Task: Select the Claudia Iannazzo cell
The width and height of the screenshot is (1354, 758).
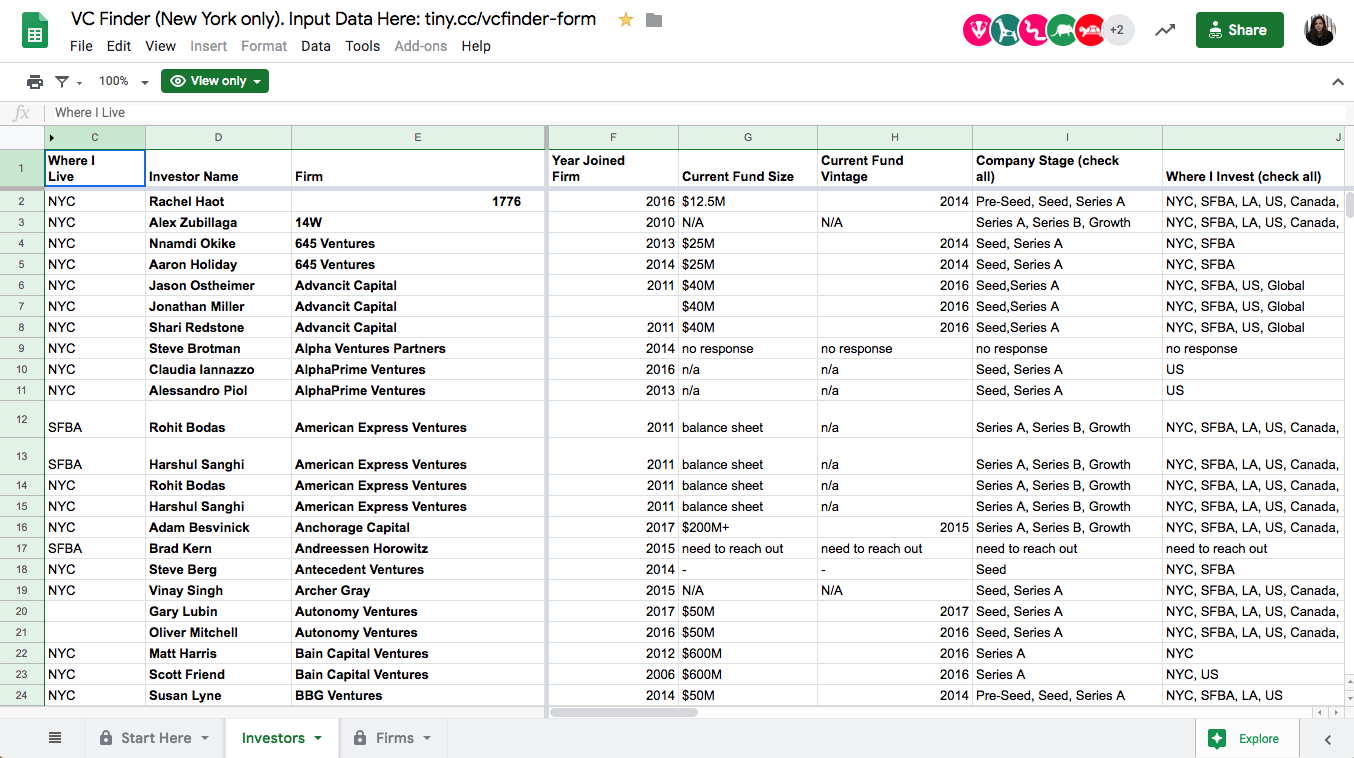Action: (218, 369)
